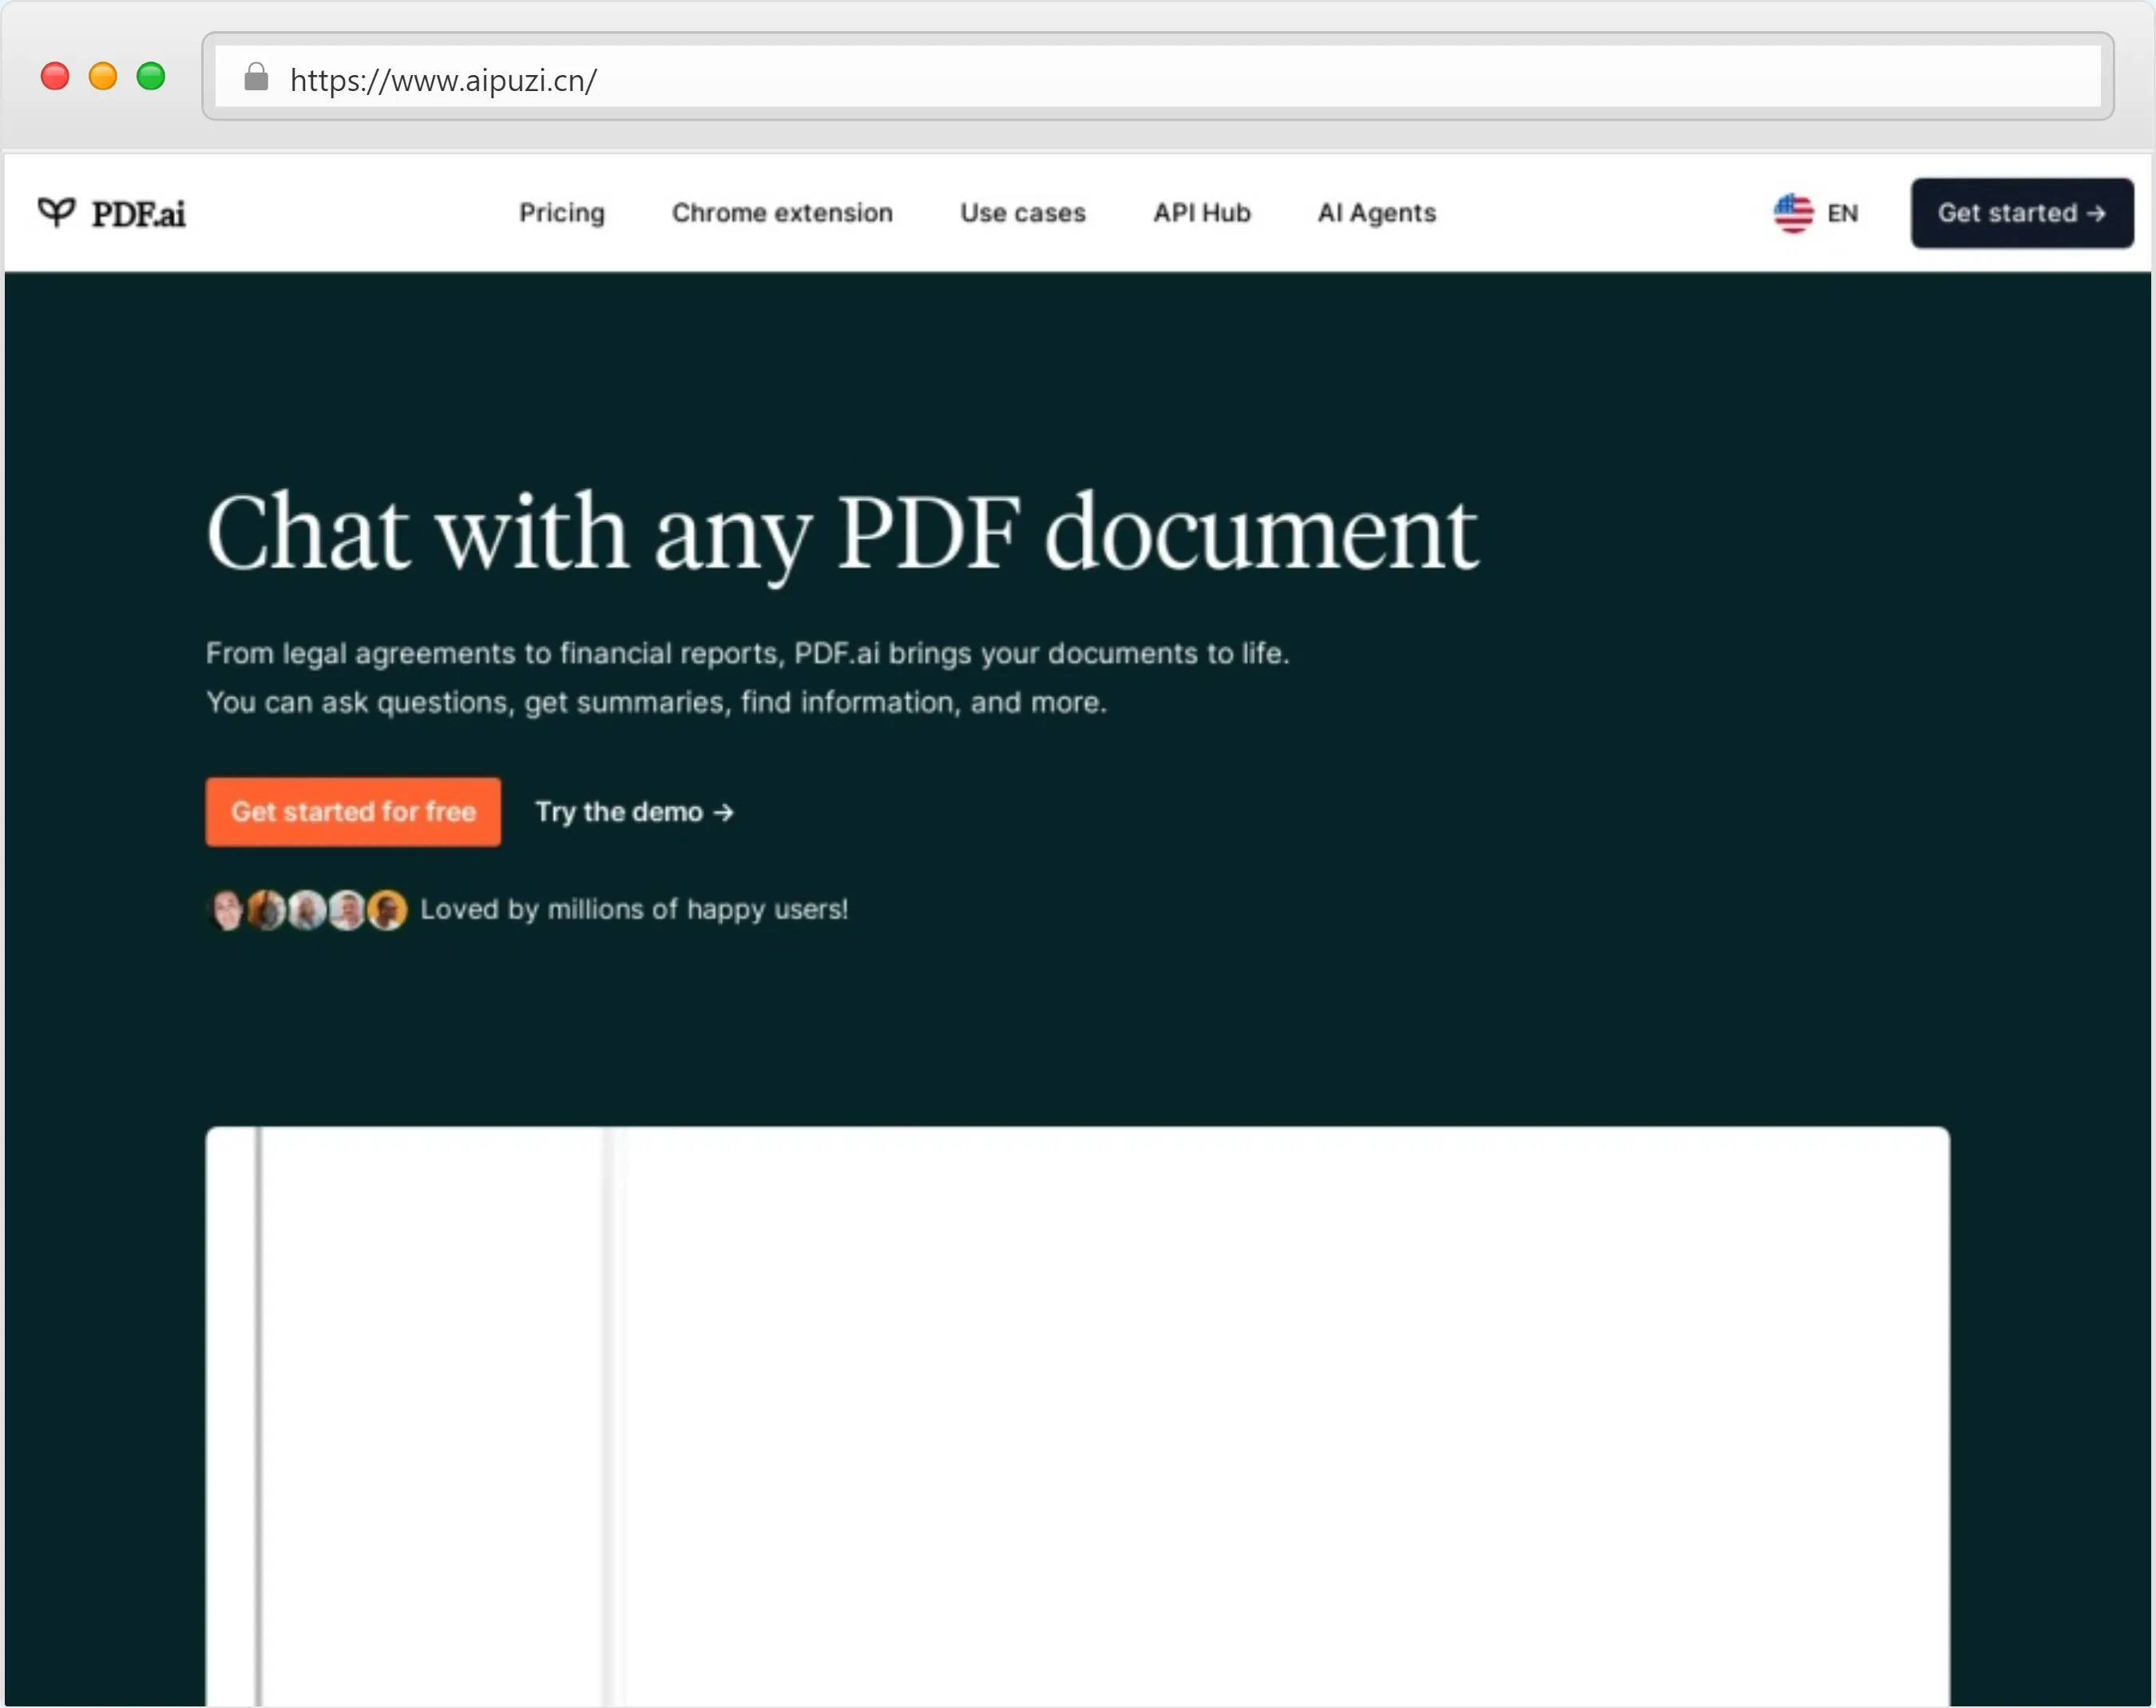Click the red close window button
This screenshot has height=1708, width=2156.
(55, 76)
